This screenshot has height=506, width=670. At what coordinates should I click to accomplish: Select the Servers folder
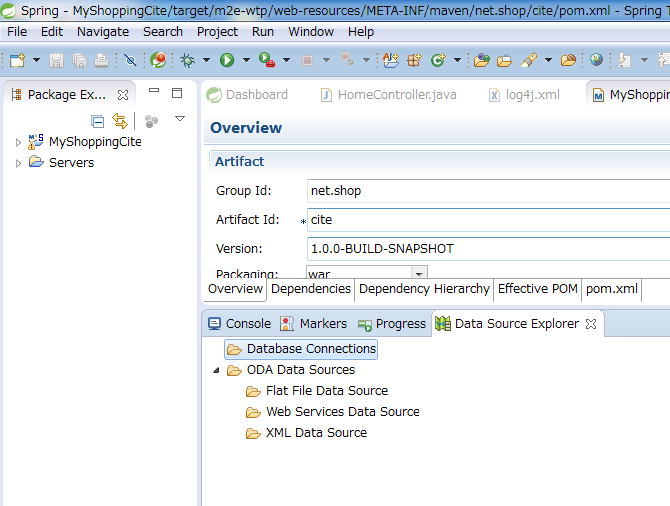(x=71, y=162)
